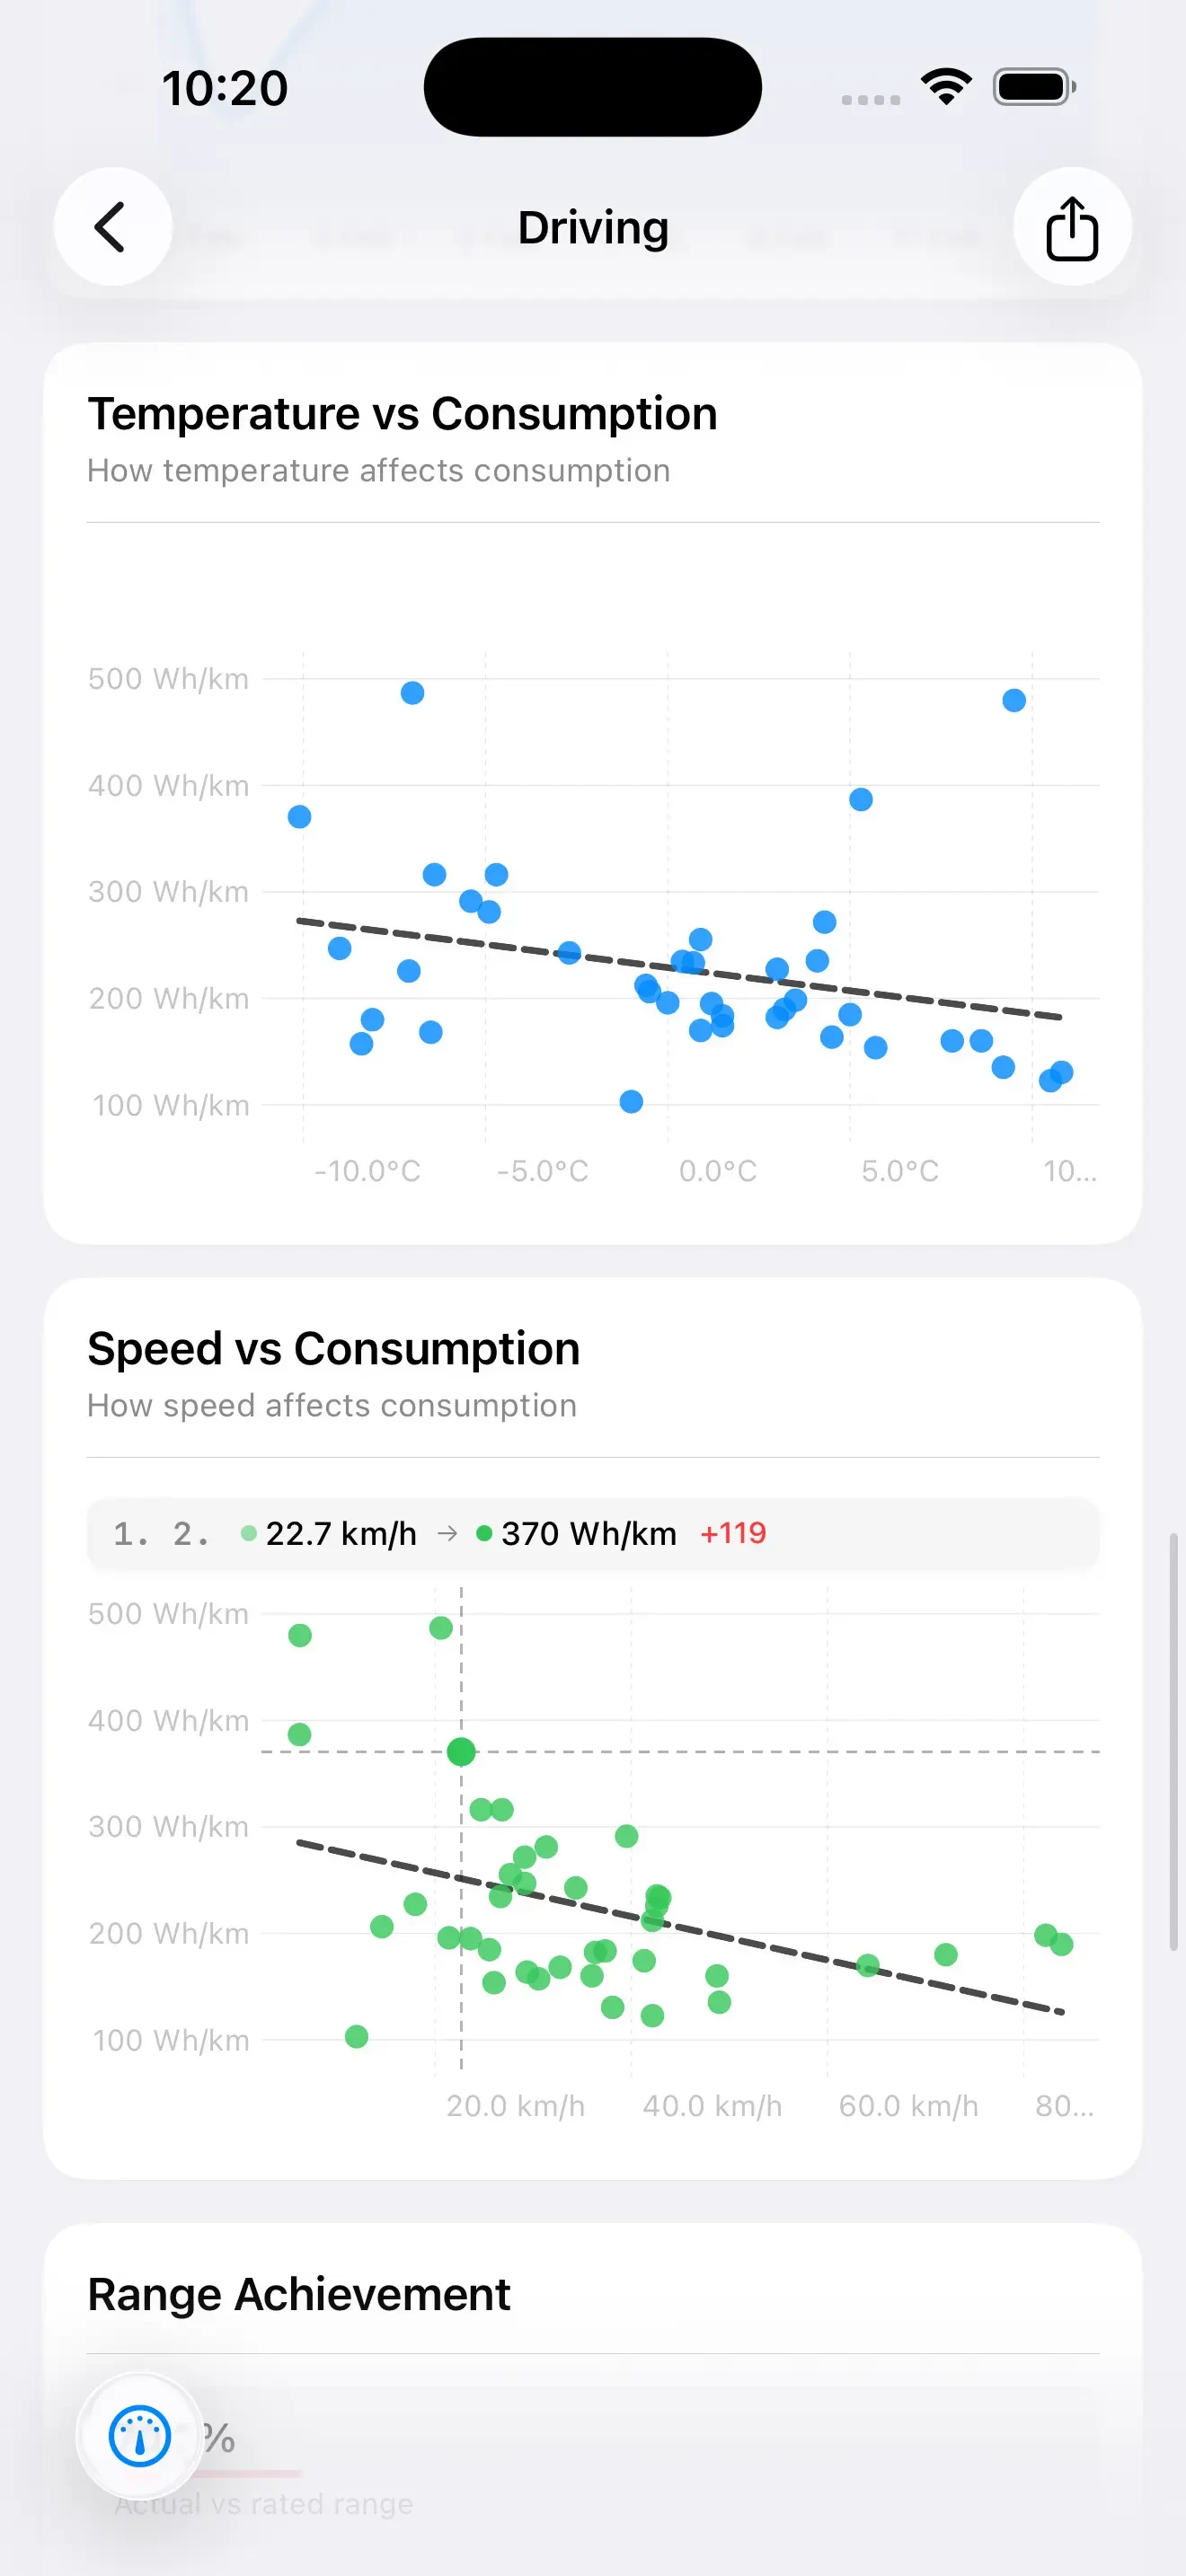Tap the '1. 2.' selection step label

click(161, 1533)
